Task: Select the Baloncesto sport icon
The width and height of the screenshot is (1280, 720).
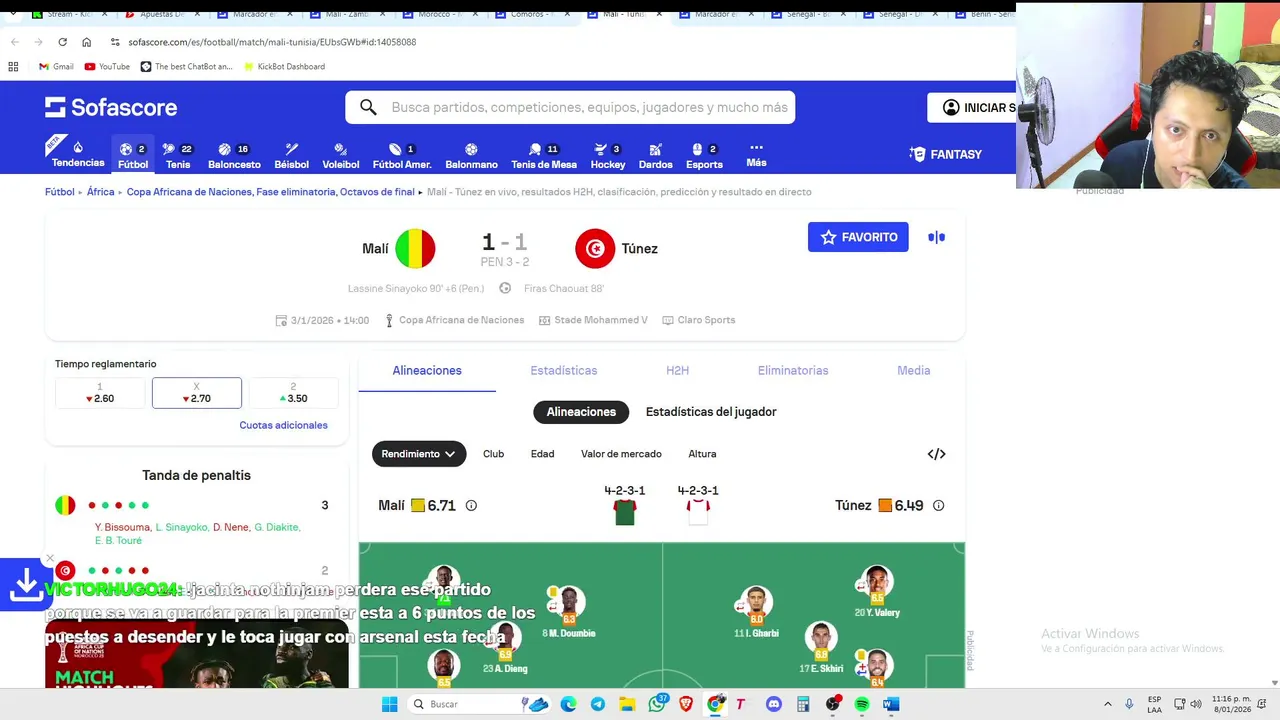Action: click(234, 155)
